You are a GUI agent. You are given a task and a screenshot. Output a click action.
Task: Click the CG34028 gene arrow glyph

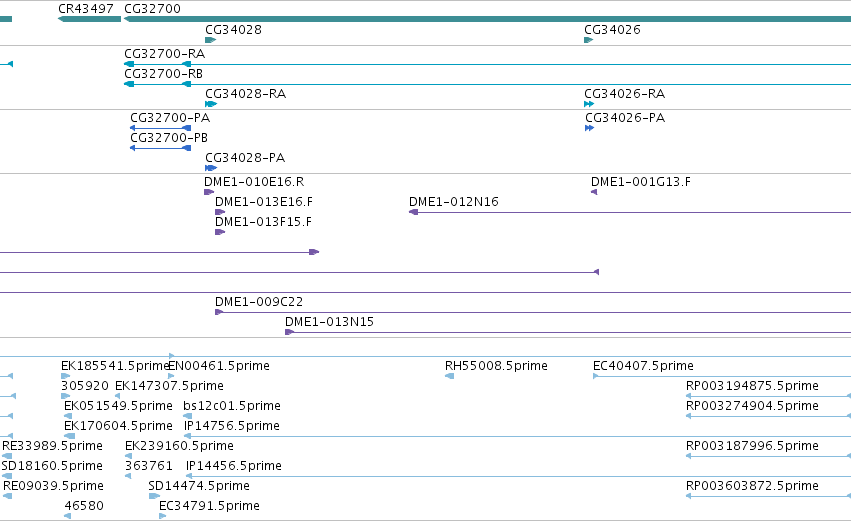point(211,40)
